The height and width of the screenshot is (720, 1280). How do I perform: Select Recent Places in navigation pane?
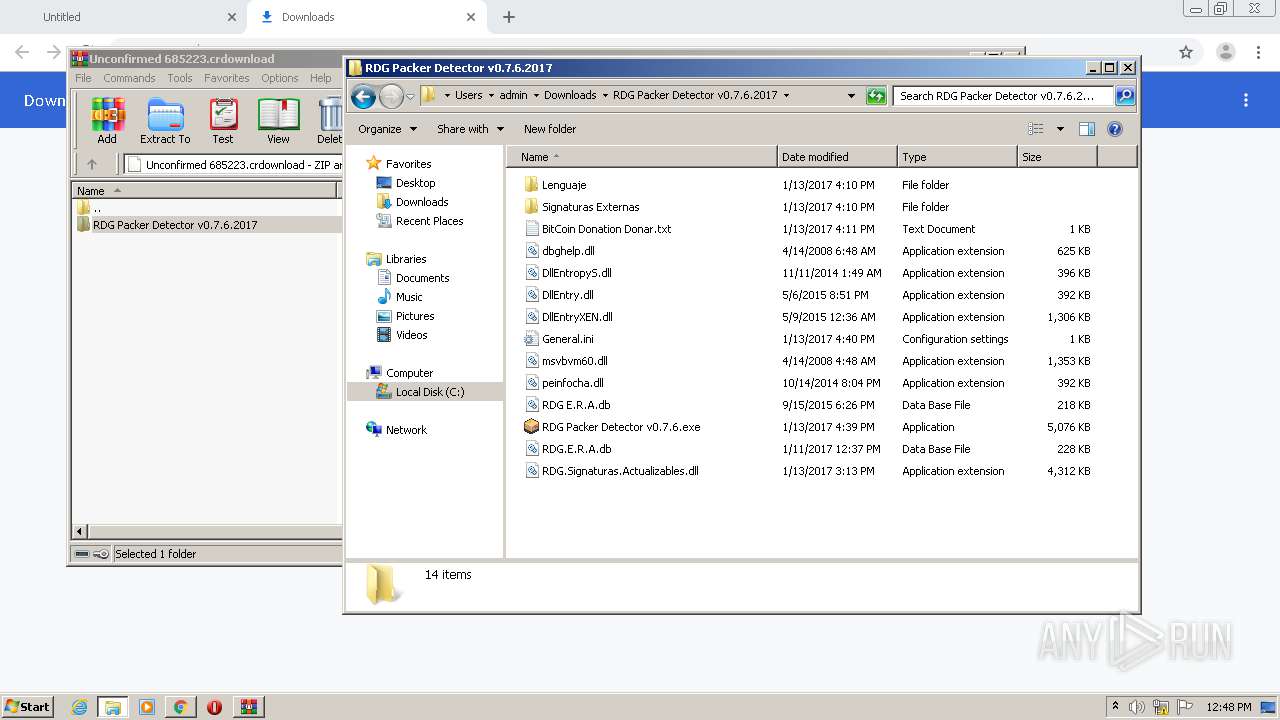pos(420,221)
